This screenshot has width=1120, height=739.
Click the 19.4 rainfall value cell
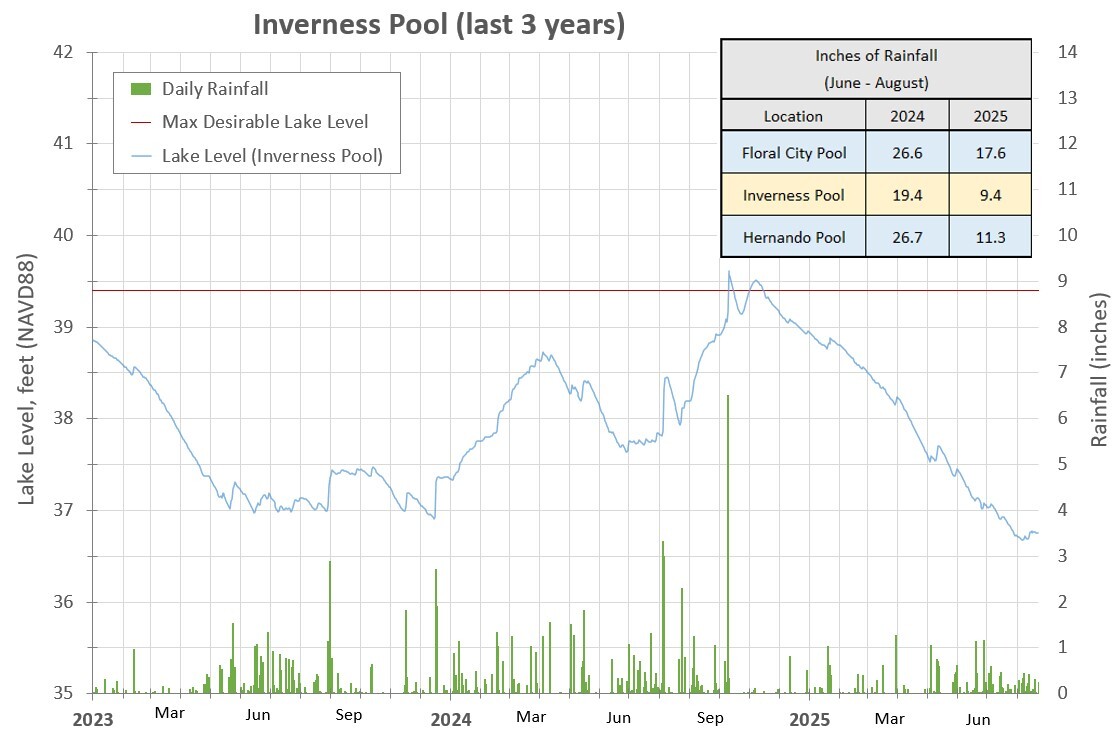[x=907, y=195]
